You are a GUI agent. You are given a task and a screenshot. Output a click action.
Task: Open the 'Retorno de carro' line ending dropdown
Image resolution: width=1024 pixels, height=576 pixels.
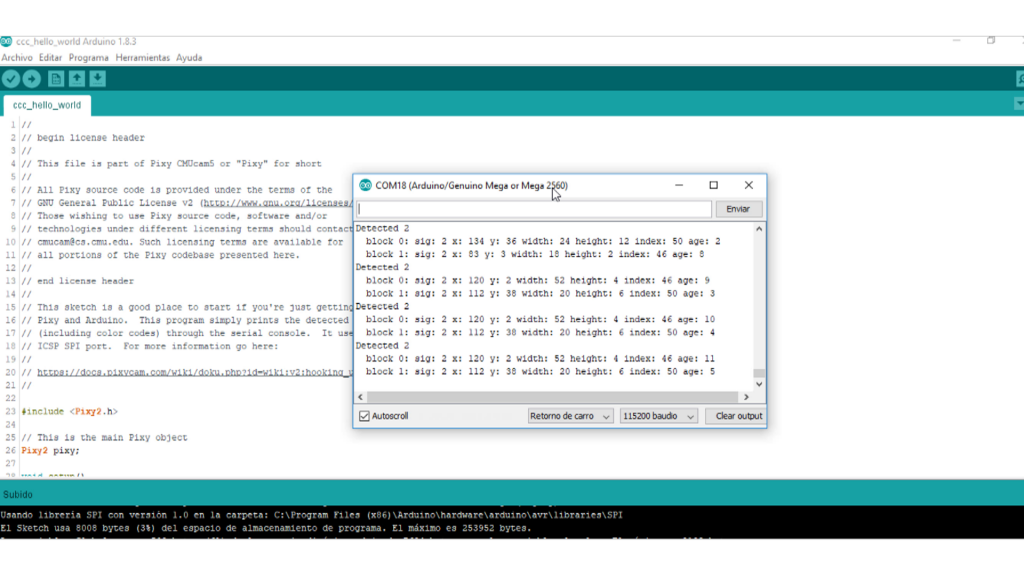click(570, 416)
